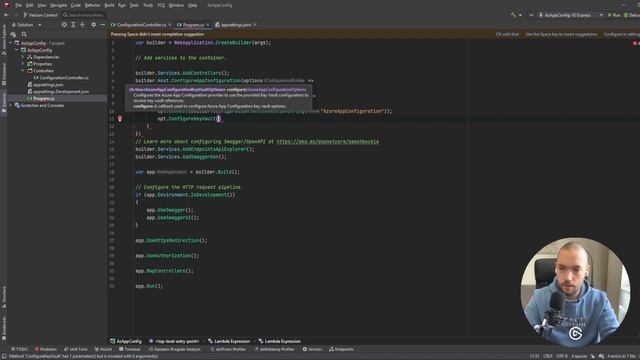Viewport: 640px width, 360px height.
Task: Click 'Configure in settings' link
Action: (x=621, y=34)
